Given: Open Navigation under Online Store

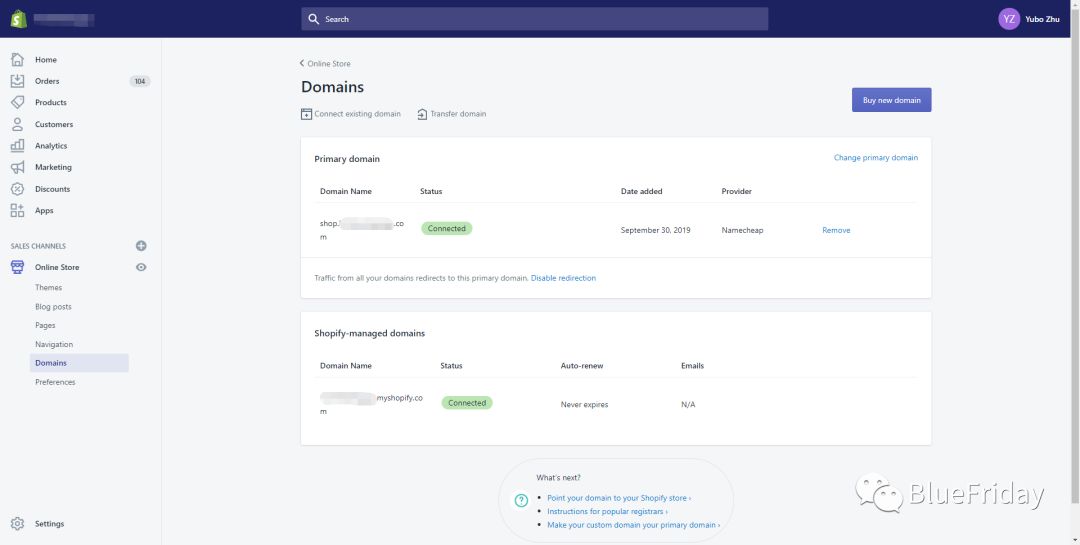Looking at the screenshot, I should click(54, 345).
